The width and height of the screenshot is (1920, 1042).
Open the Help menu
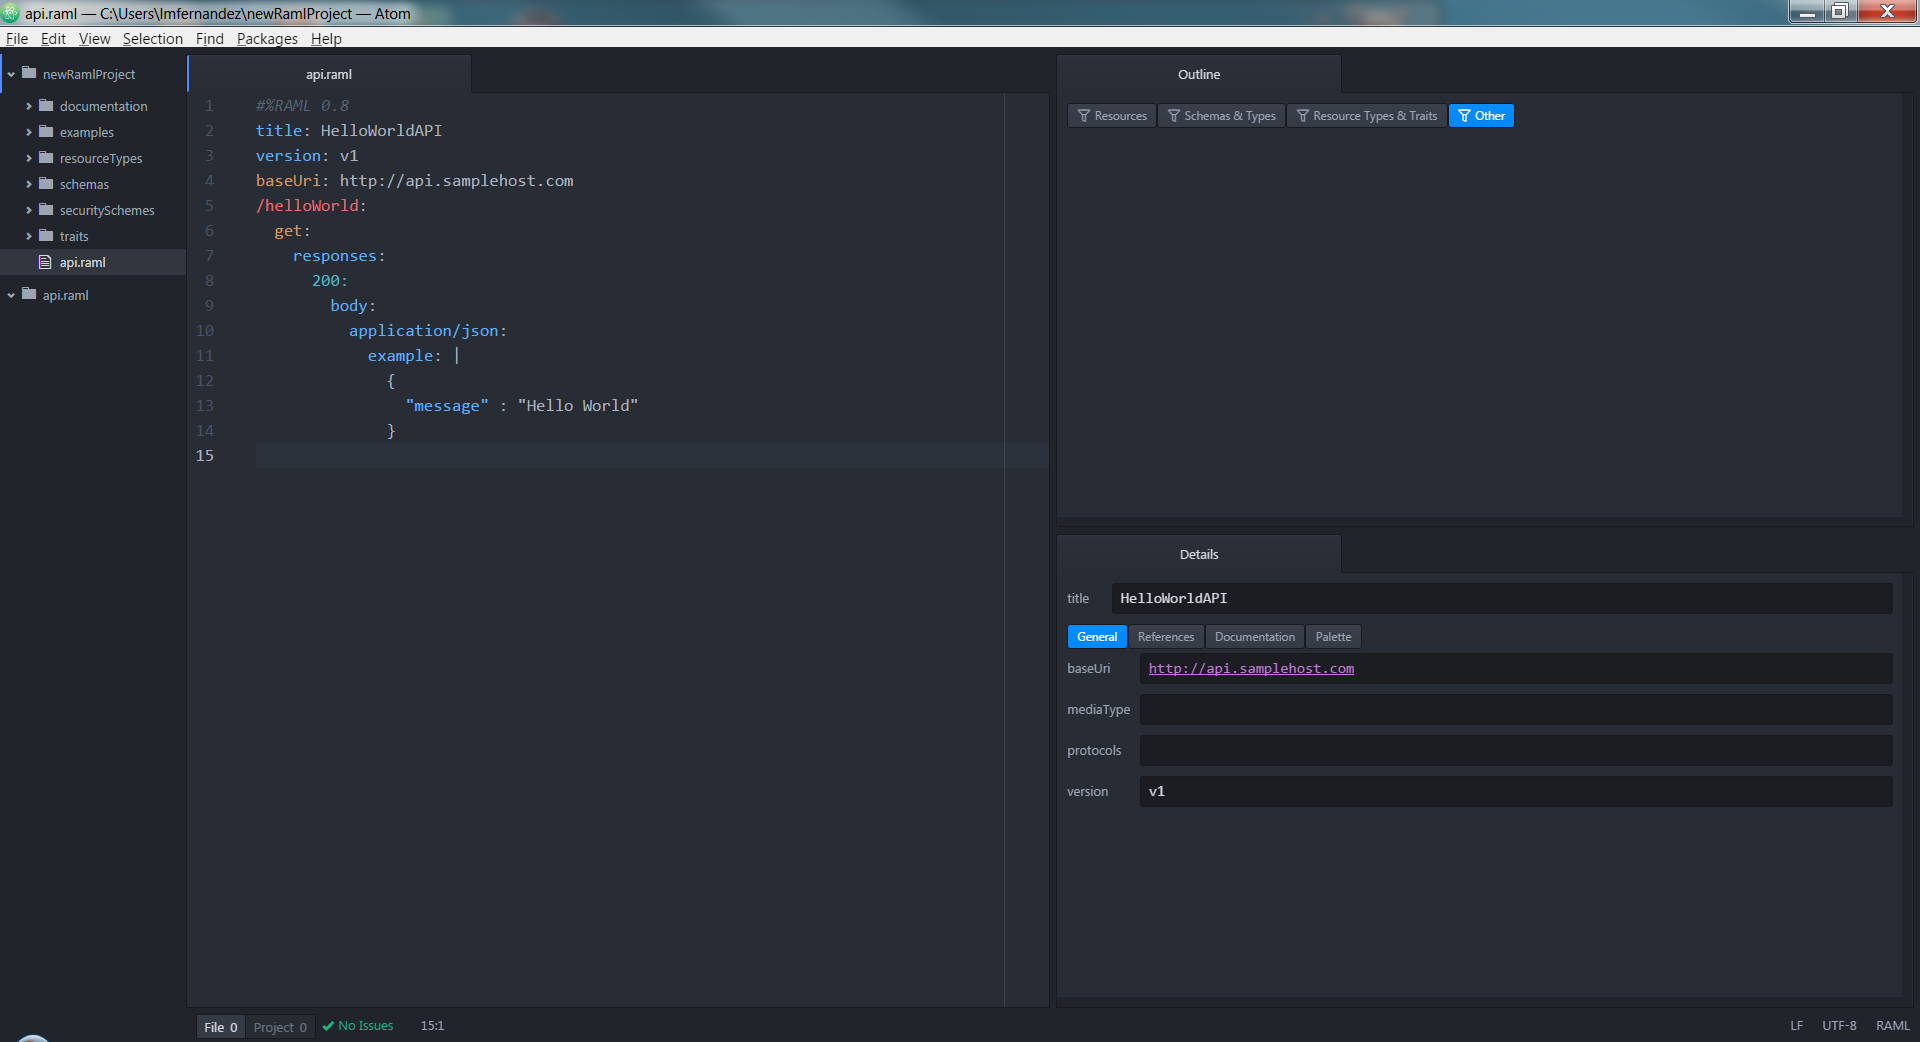tap(326, 38)
